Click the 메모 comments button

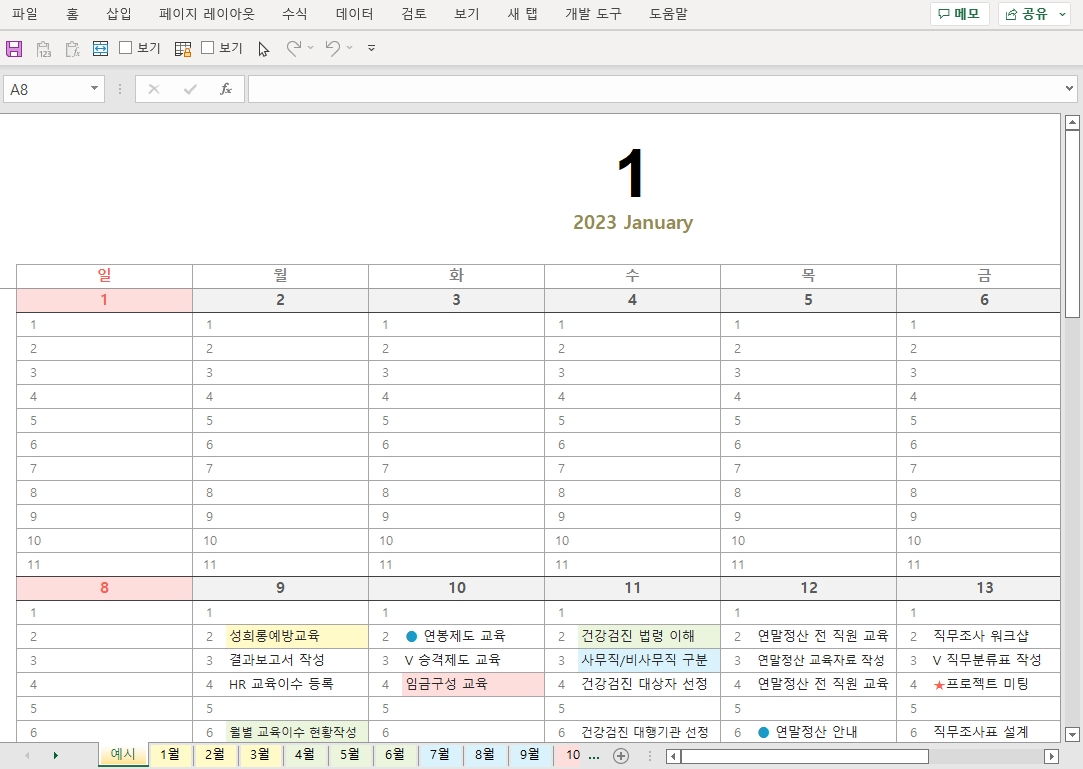(x=959, y=14)
